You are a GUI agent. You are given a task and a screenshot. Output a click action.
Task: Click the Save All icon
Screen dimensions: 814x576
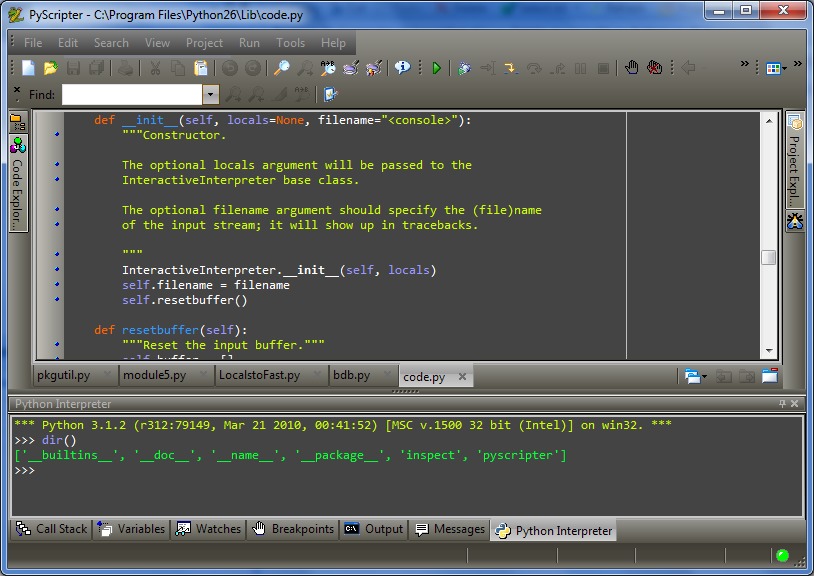point(97,68)
